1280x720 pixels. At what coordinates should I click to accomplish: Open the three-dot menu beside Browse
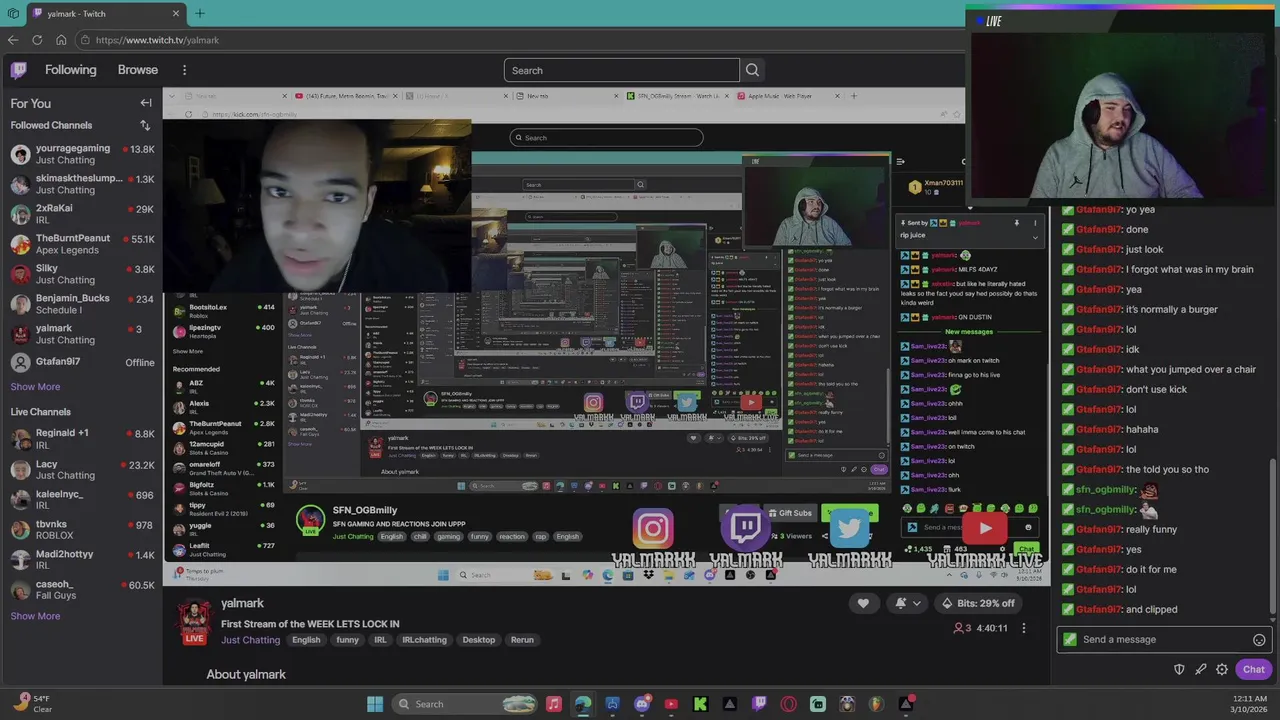click(184, 70)
